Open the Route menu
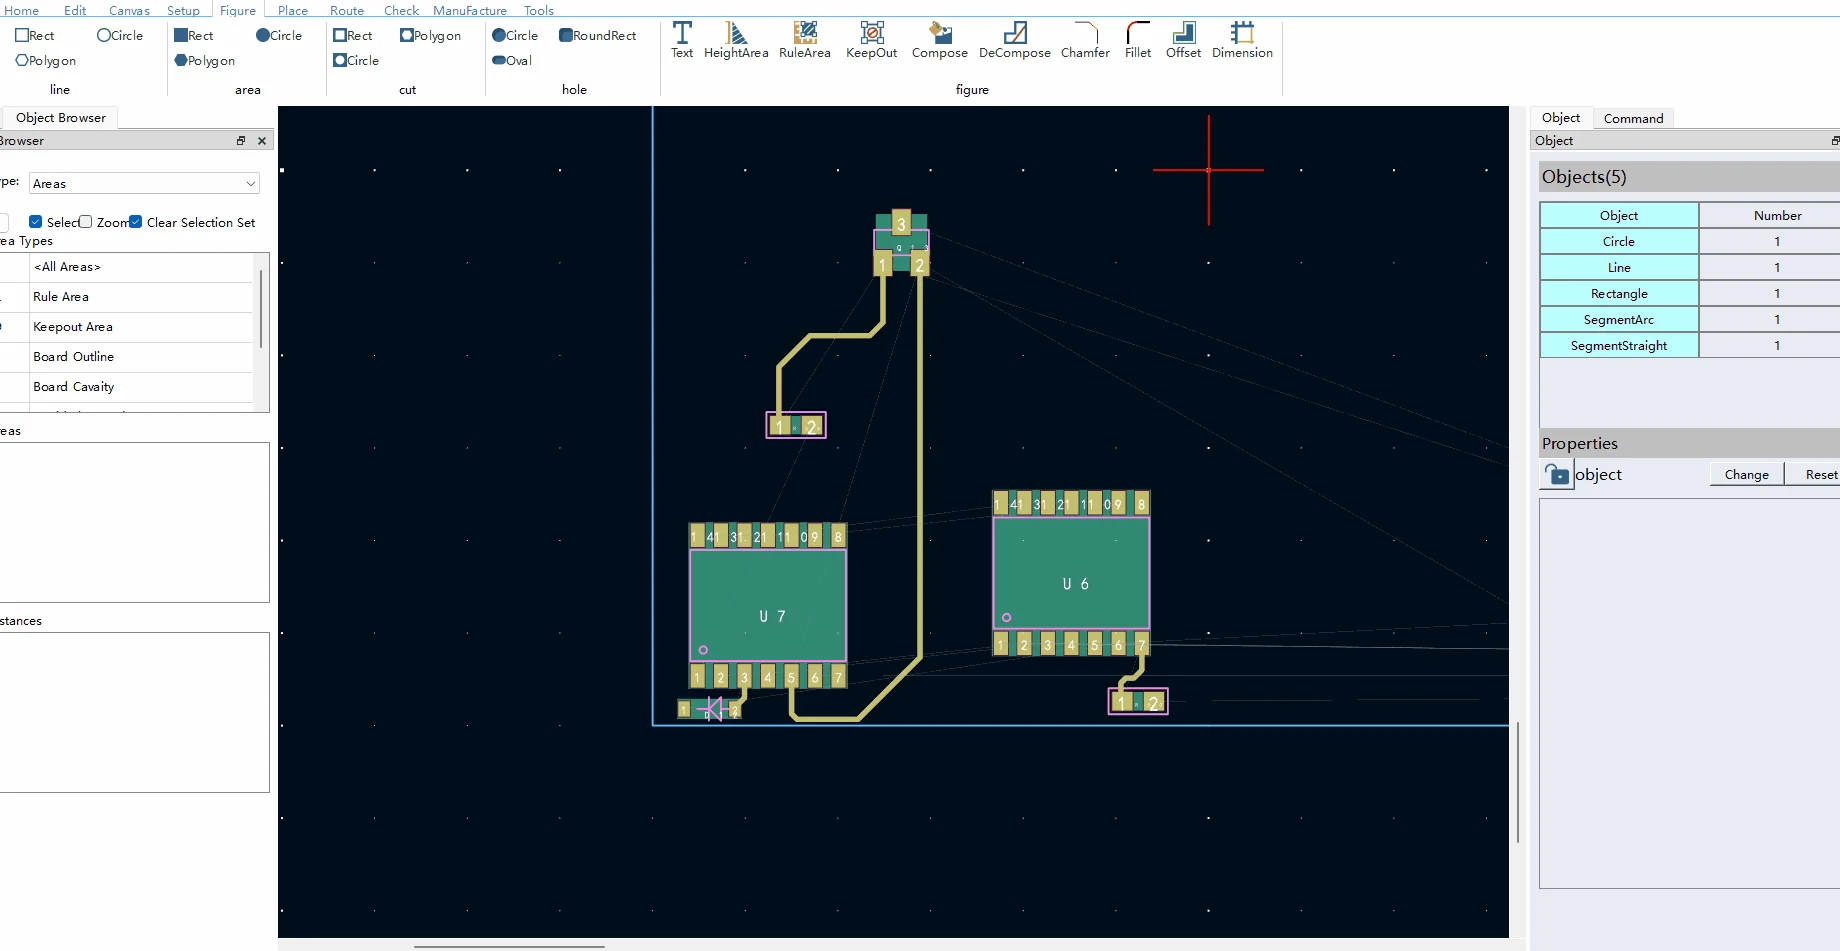 [x=346, y=10]
